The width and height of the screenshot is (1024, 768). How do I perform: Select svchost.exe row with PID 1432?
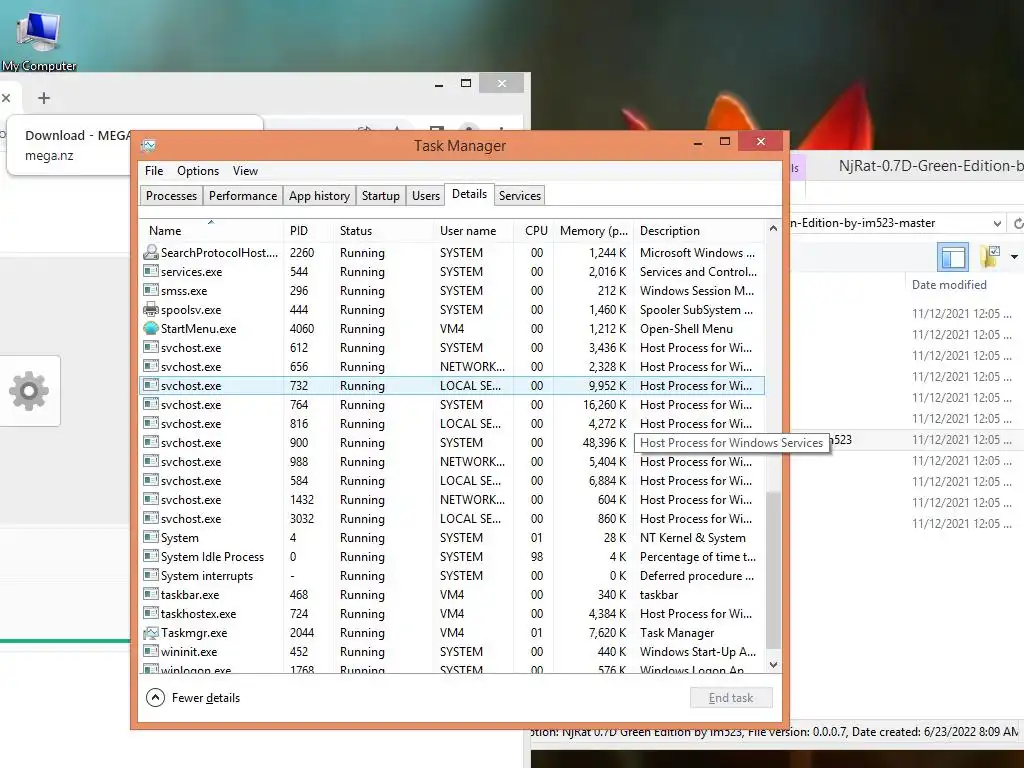tap(452, 500)
